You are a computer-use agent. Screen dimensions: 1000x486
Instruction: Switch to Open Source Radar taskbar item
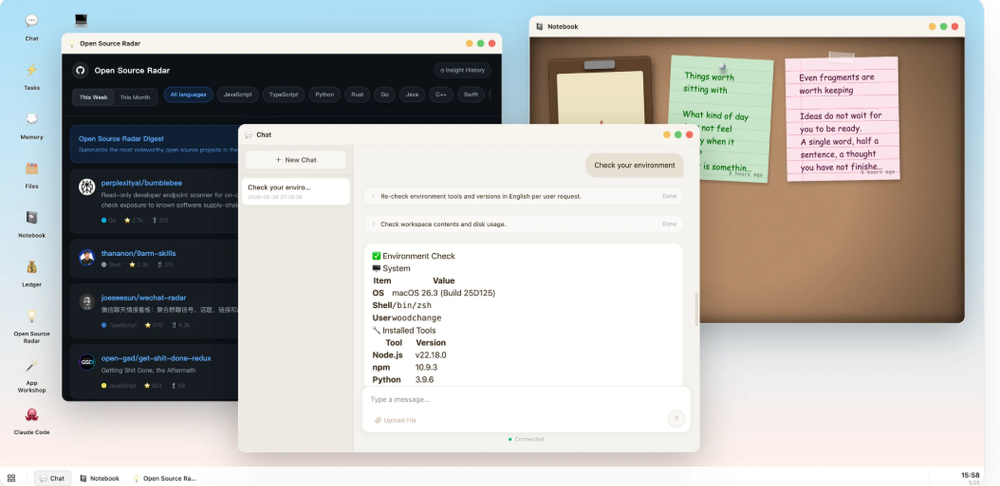point(165,478)
